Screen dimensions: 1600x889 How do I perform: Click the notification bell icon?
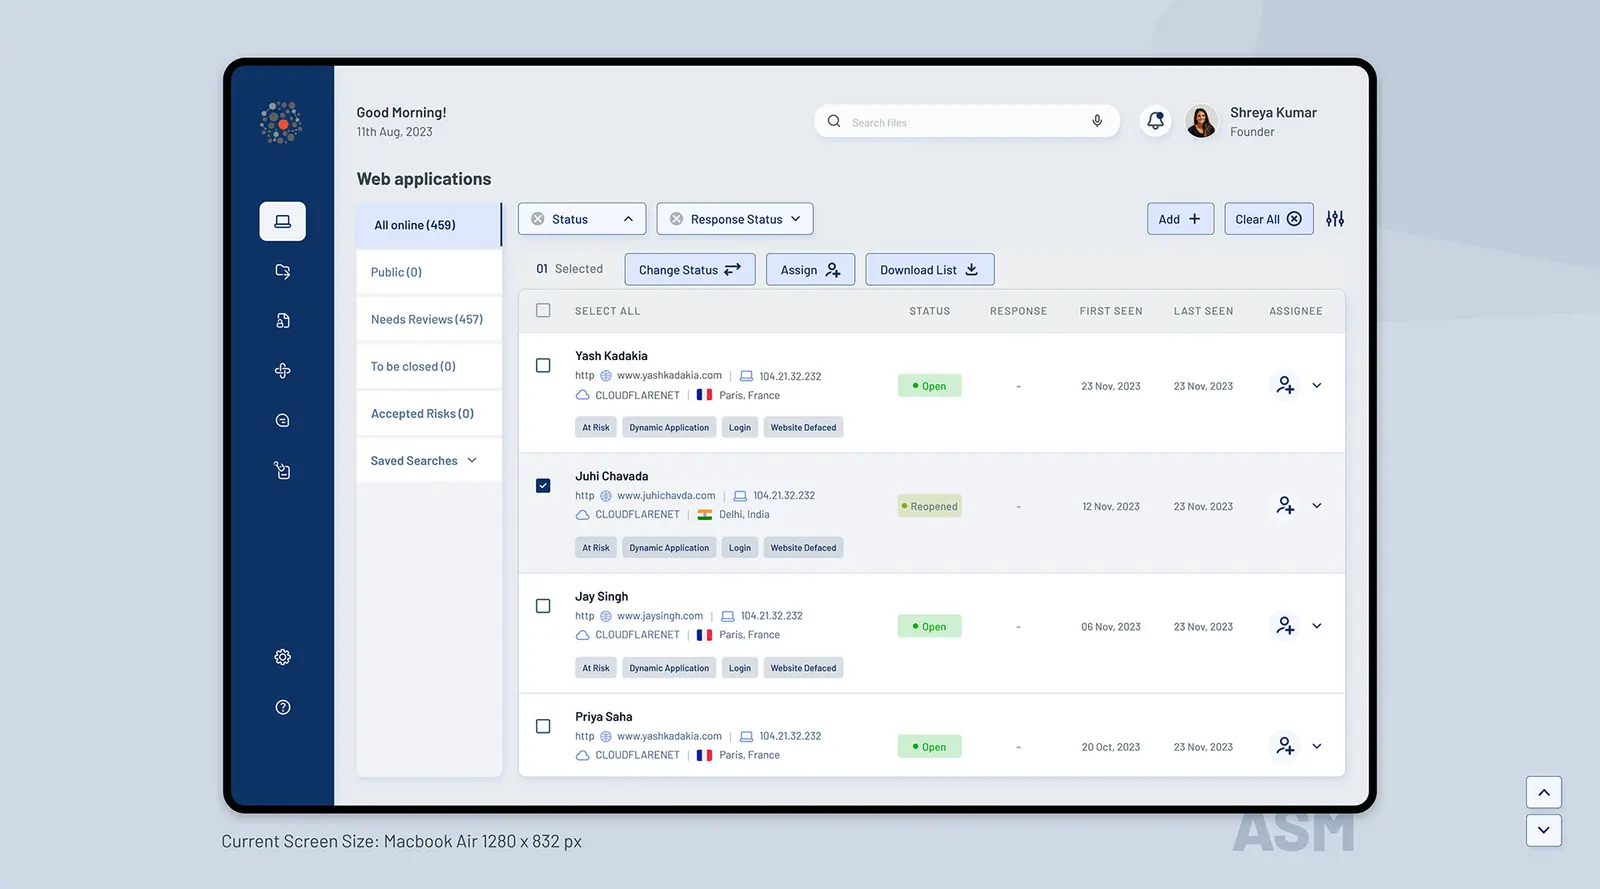tap(1155, 121)
